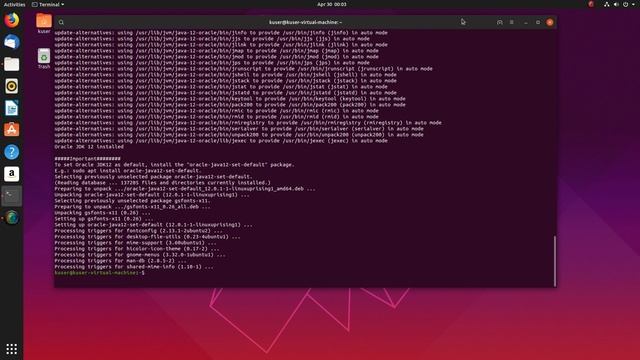
Task: Open LibreOffice Writer from dock
Action: [11, 108]
